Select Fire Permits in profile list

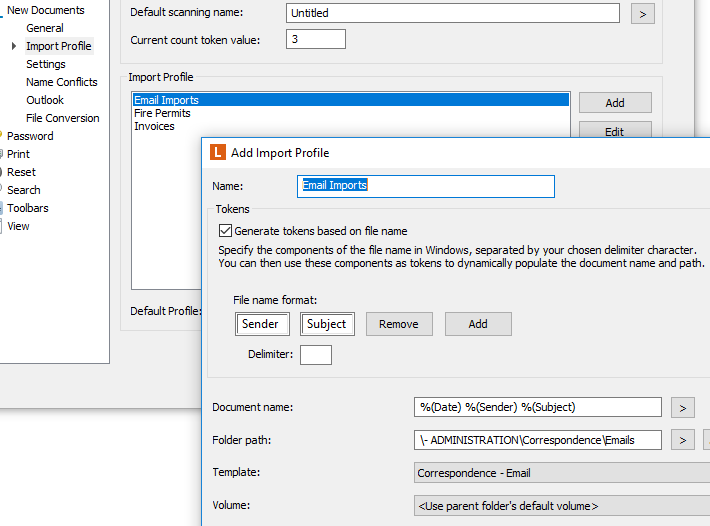[x=162, y=113]
